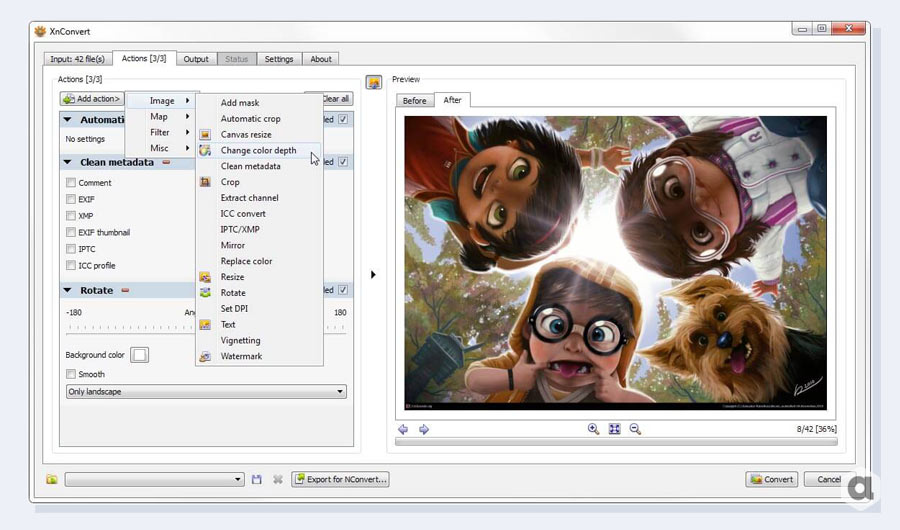The height and width of the screenshot is (530, 900).
Task: Show the After preview tab
Action: (452, 99)
